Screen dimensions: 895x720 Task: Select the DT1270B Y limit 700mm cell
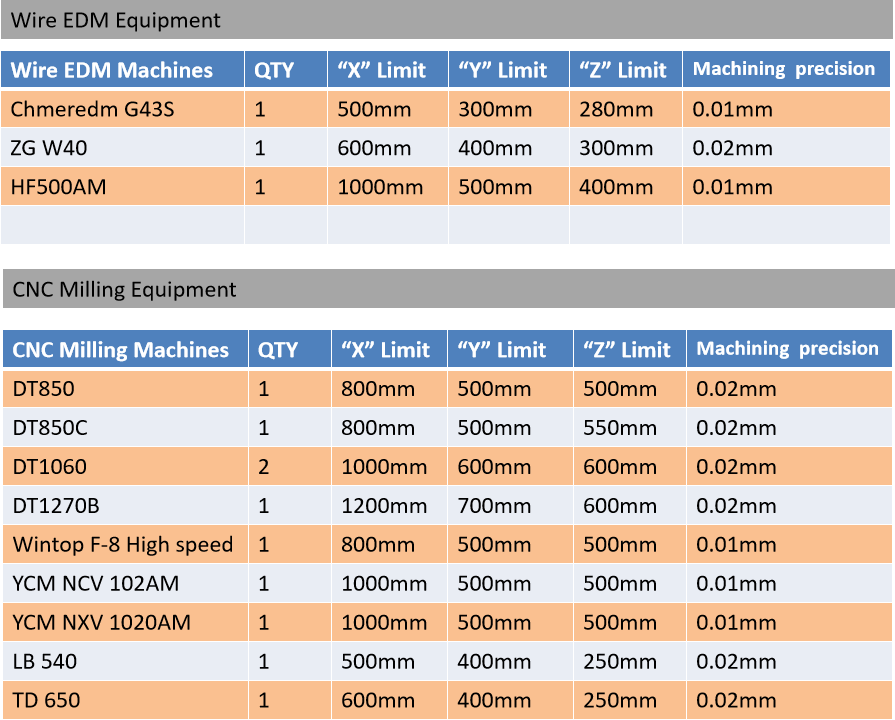point(510,505)
